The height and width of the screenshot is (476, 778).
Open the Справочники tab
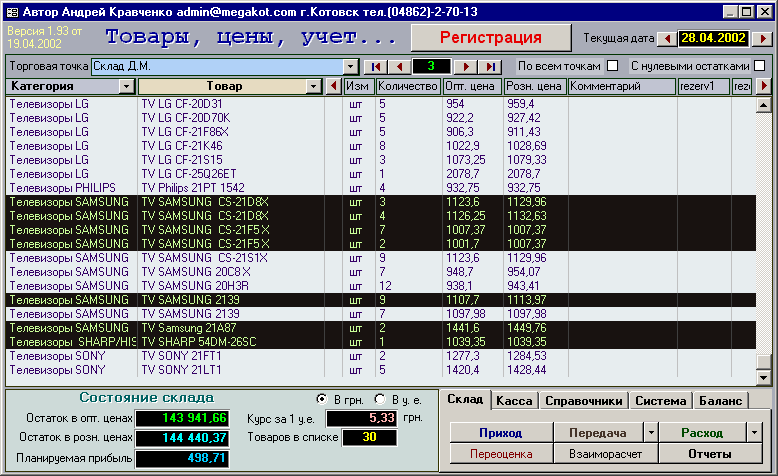[584, 401]
